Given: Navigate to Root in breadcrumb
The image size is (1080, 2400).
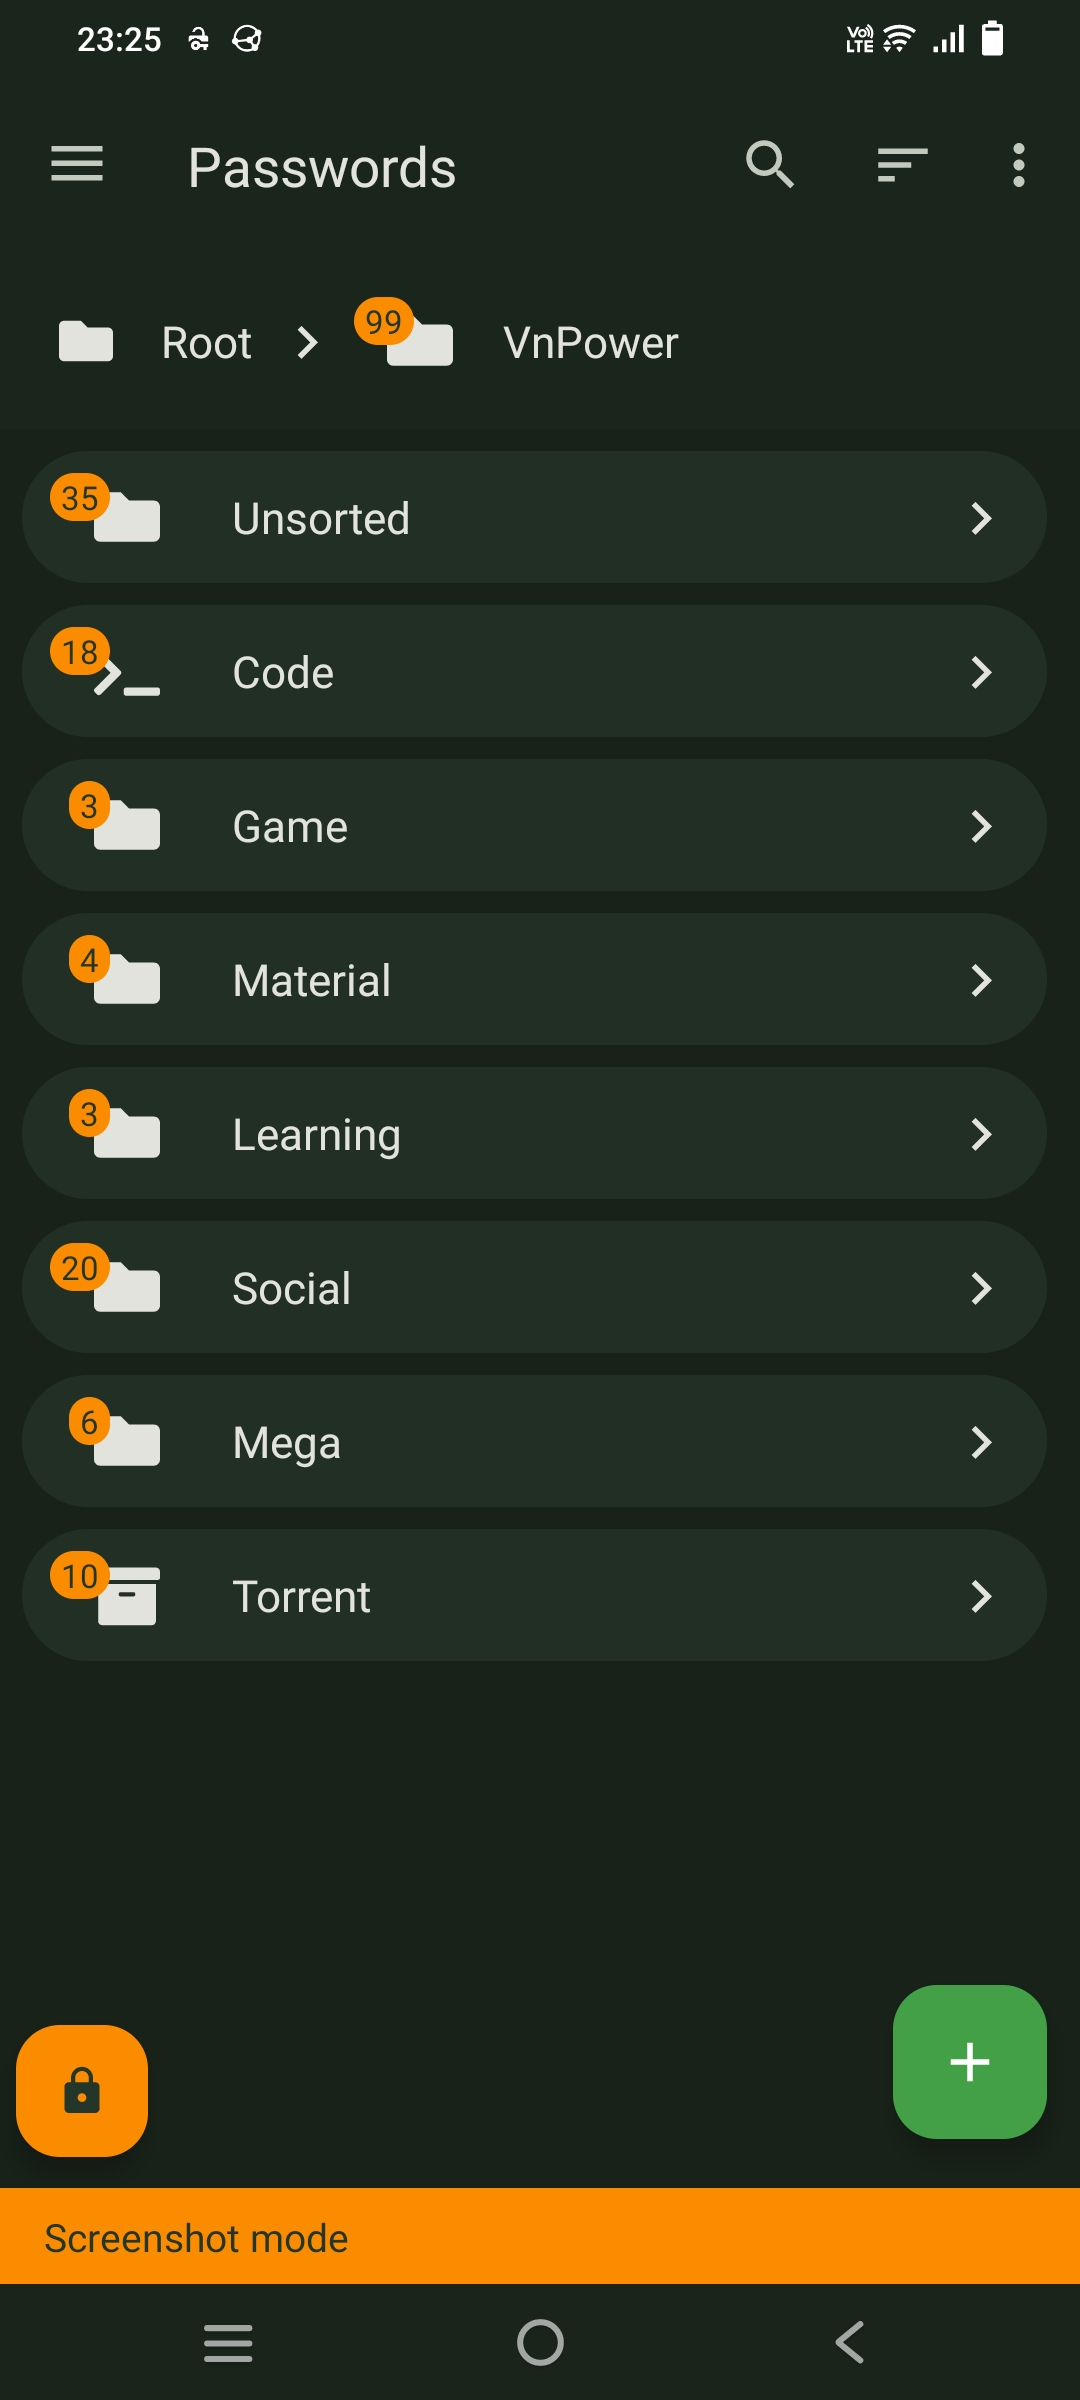Looking at the screenshot, I should point(206,343).
